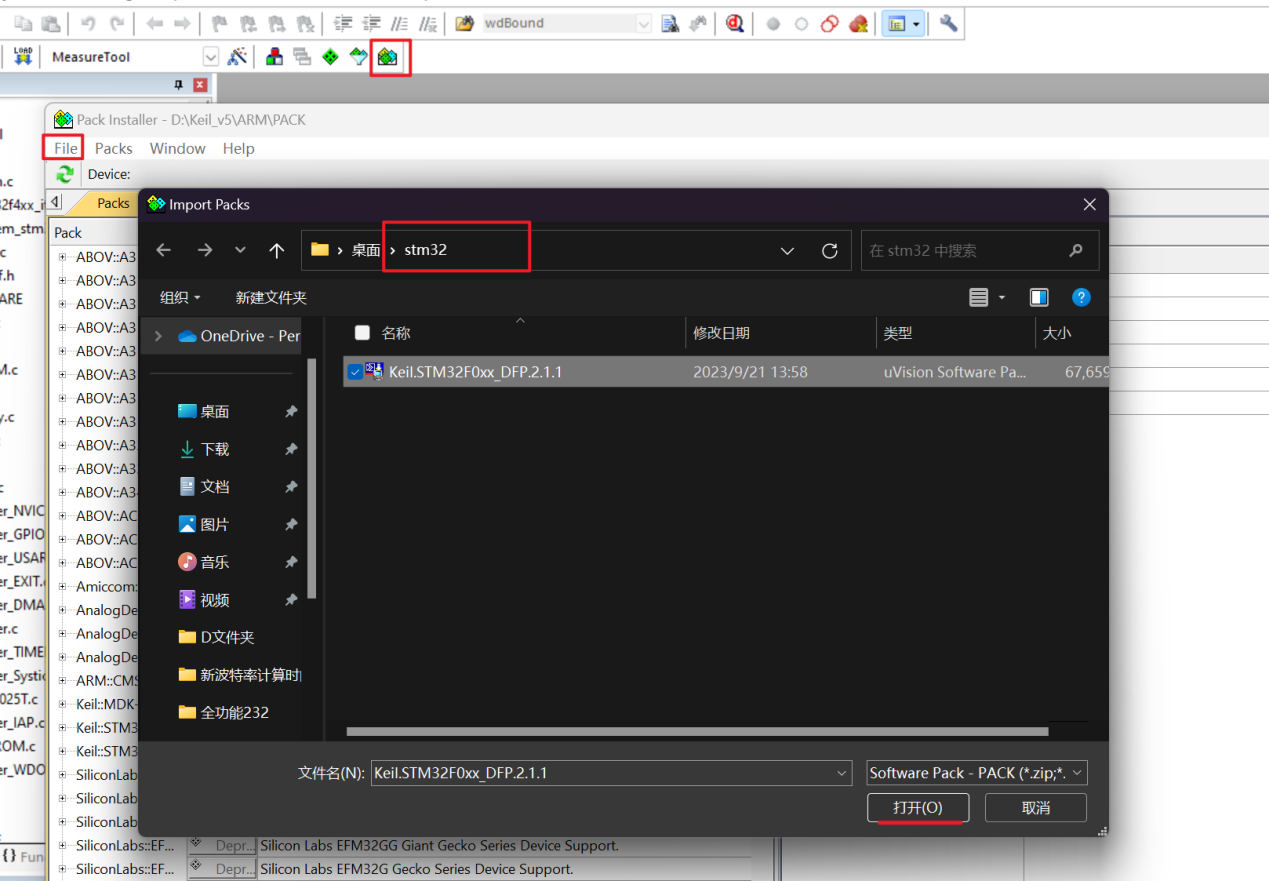Expand the OneDrive tree node
The width and height of the screenshot is (1269, 881).
pos(158,336)
